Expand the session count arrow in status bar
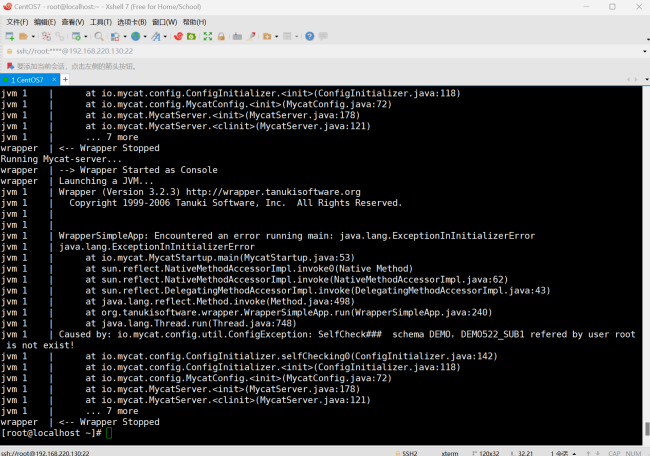 (574, 454)
